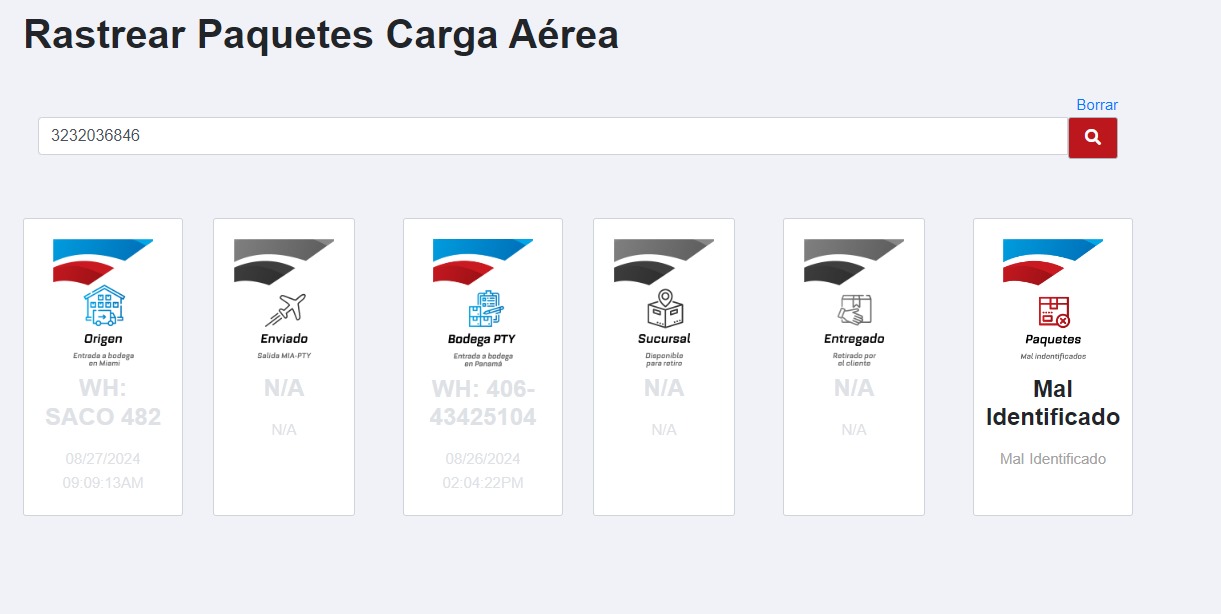Click the blue-red logo on Paquetes card
This screenshot has height=614, width=1221.
coord(1053,261)
